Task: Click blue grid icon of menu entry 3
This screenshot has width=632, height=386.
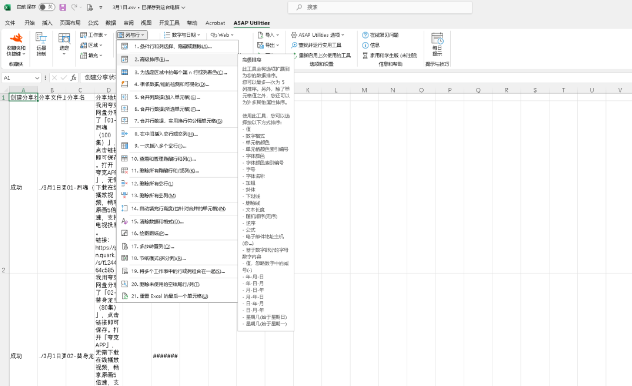Action: (x=125, y=72)
